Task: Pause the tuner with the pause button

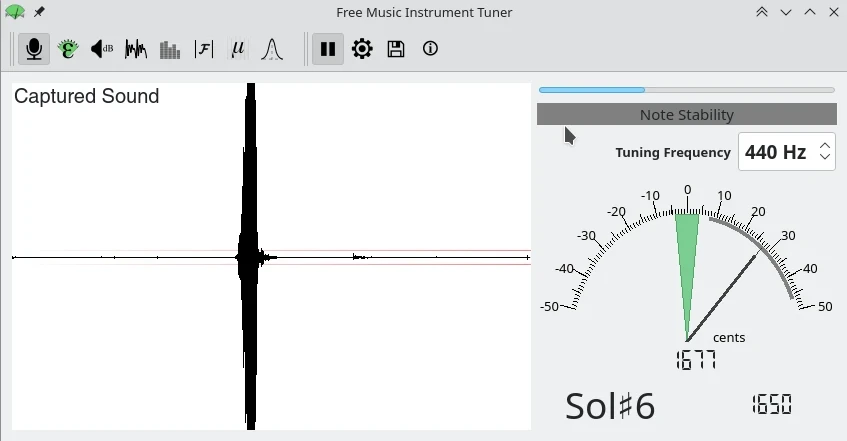Action: [x=328, y=49]
